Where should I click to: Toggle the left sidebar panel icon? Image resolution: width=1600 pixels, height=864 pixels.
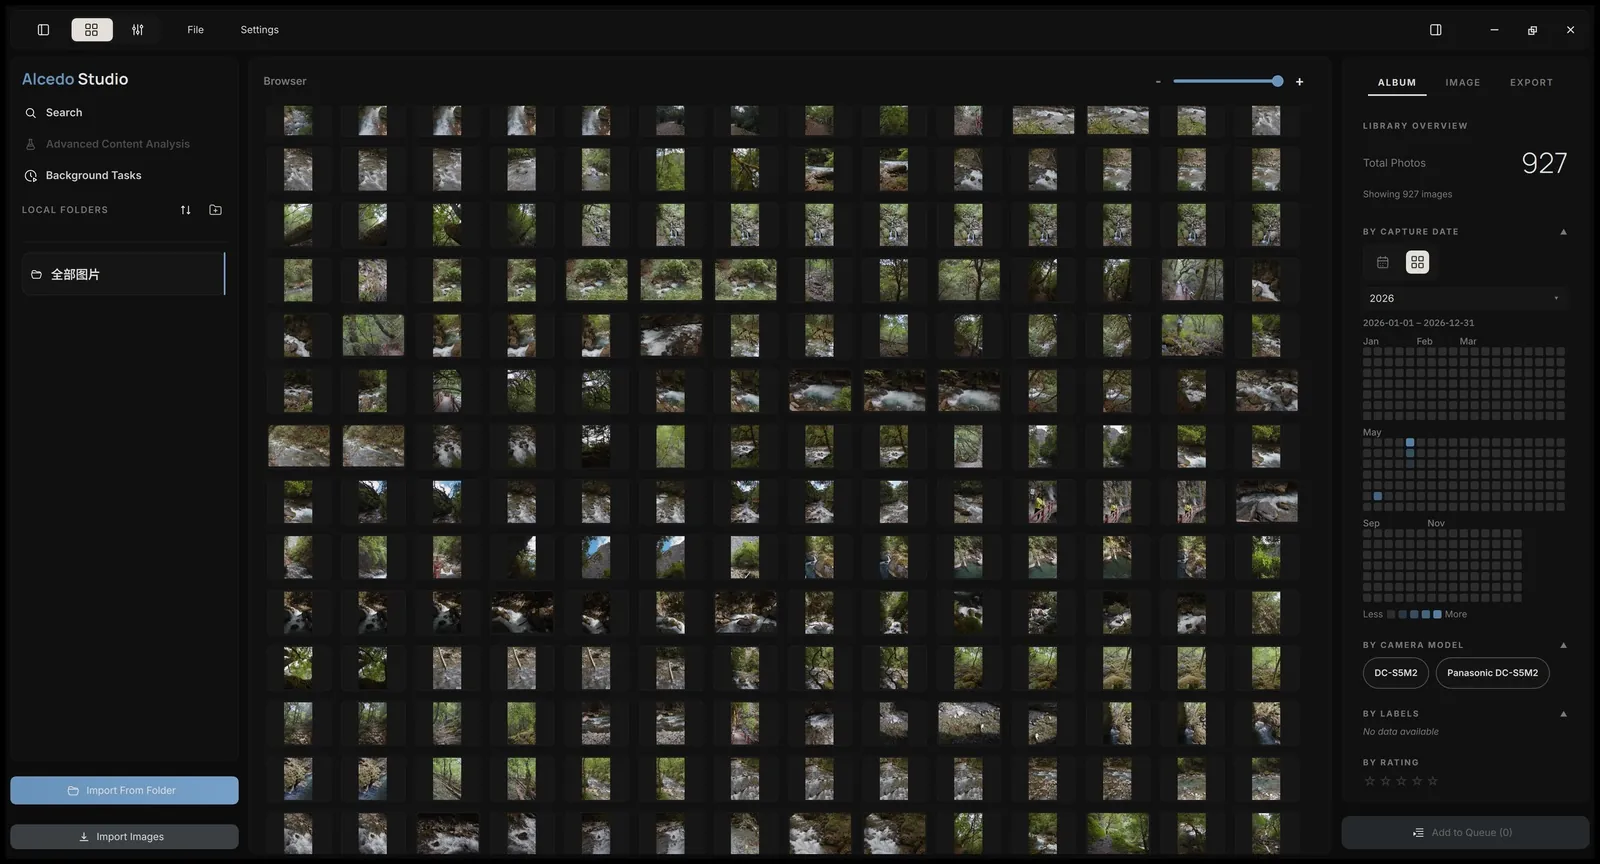click(43, 30)
